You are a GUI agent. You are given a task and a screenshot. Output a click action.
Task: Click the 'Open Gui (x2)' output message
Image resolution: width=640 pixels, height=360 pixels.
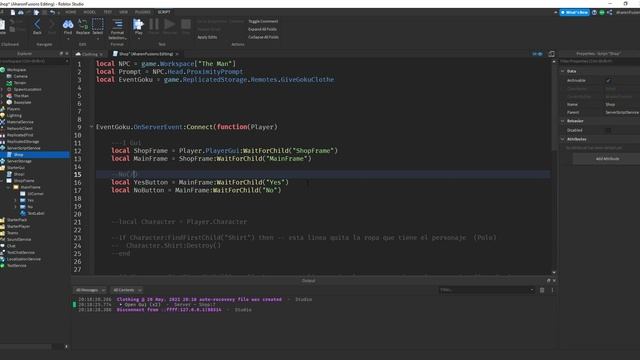142,304
